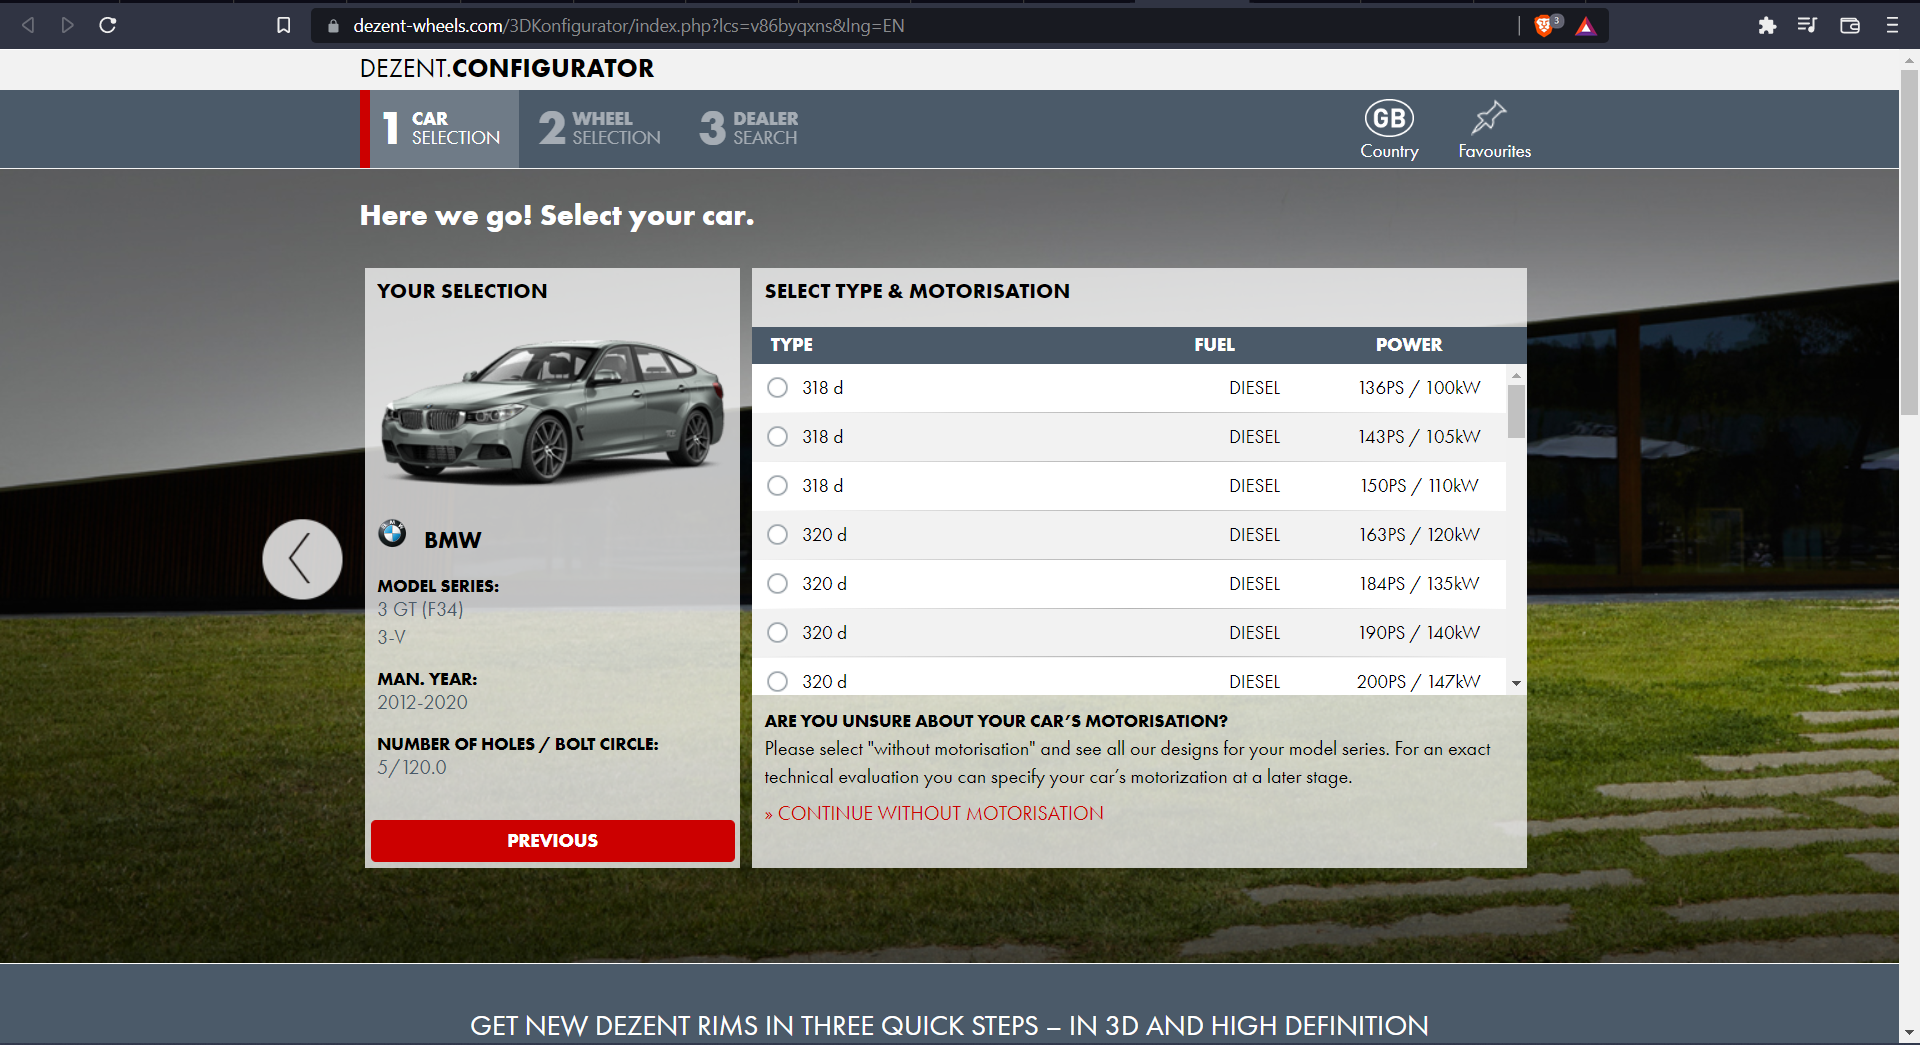Open the Brave wallet icon
The image size is (1920, 1045).
click(x=1850, y=25)
